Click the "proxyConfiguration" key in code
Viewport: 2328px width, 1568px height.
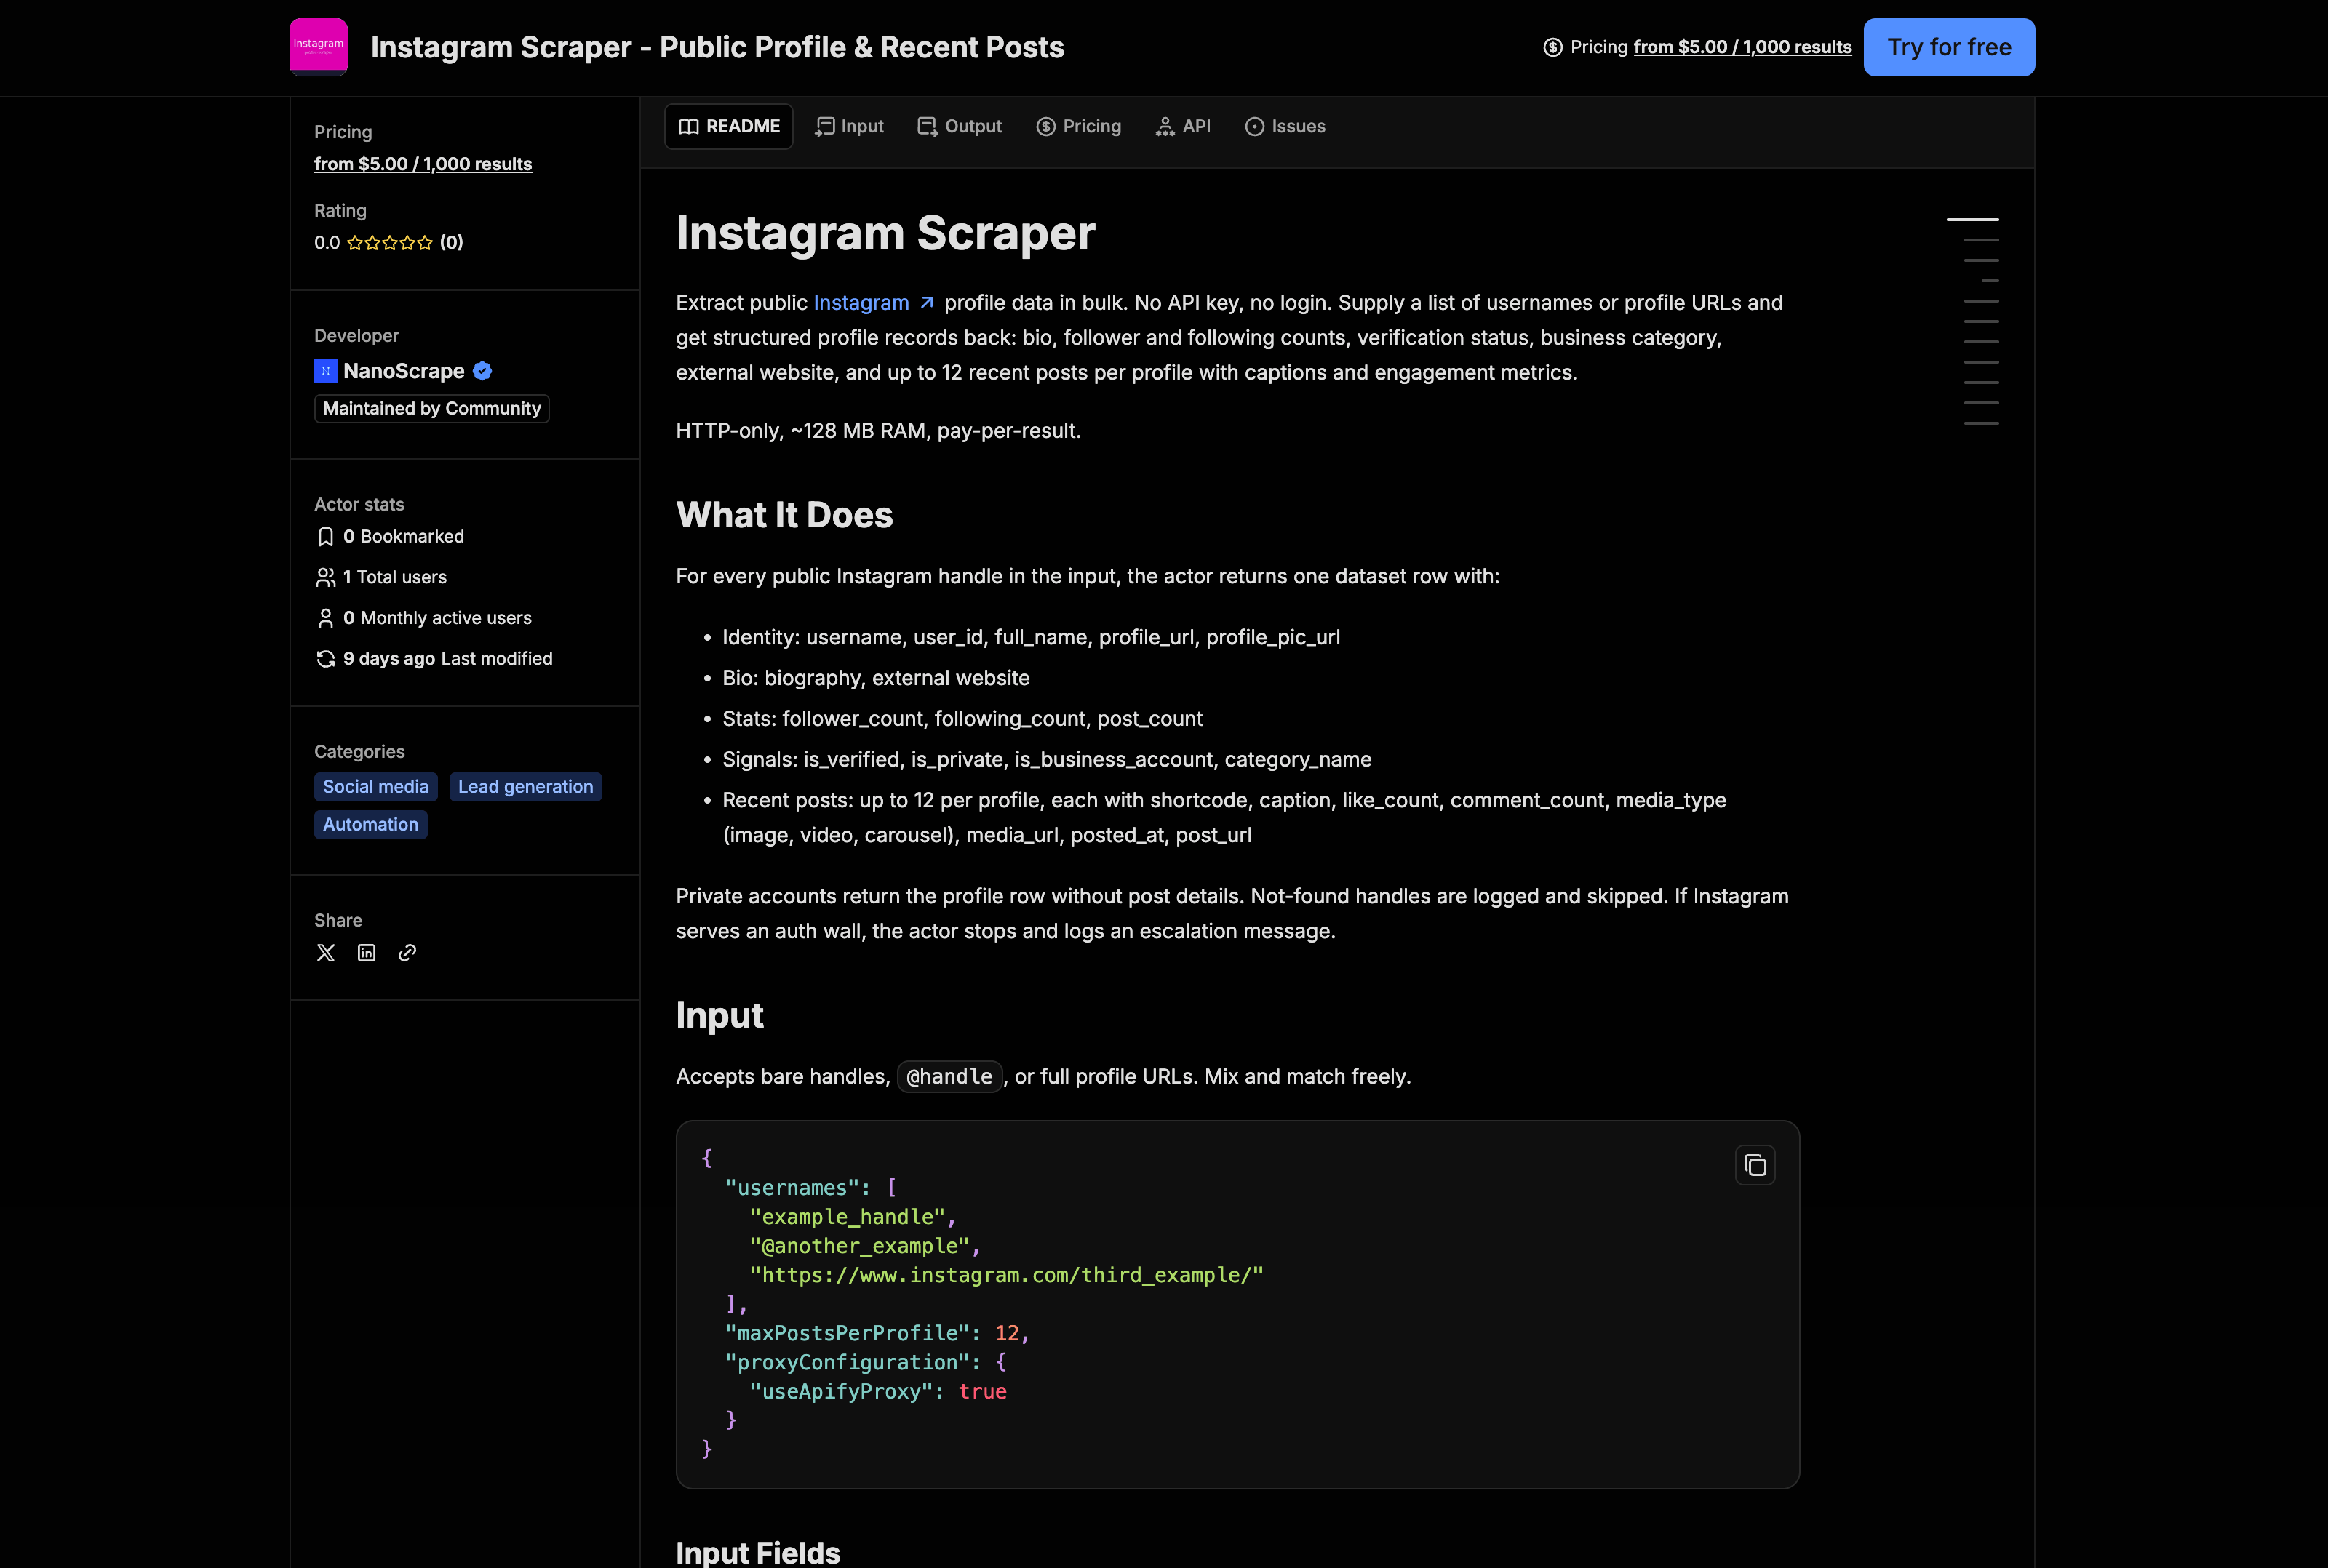[847, 1362]
